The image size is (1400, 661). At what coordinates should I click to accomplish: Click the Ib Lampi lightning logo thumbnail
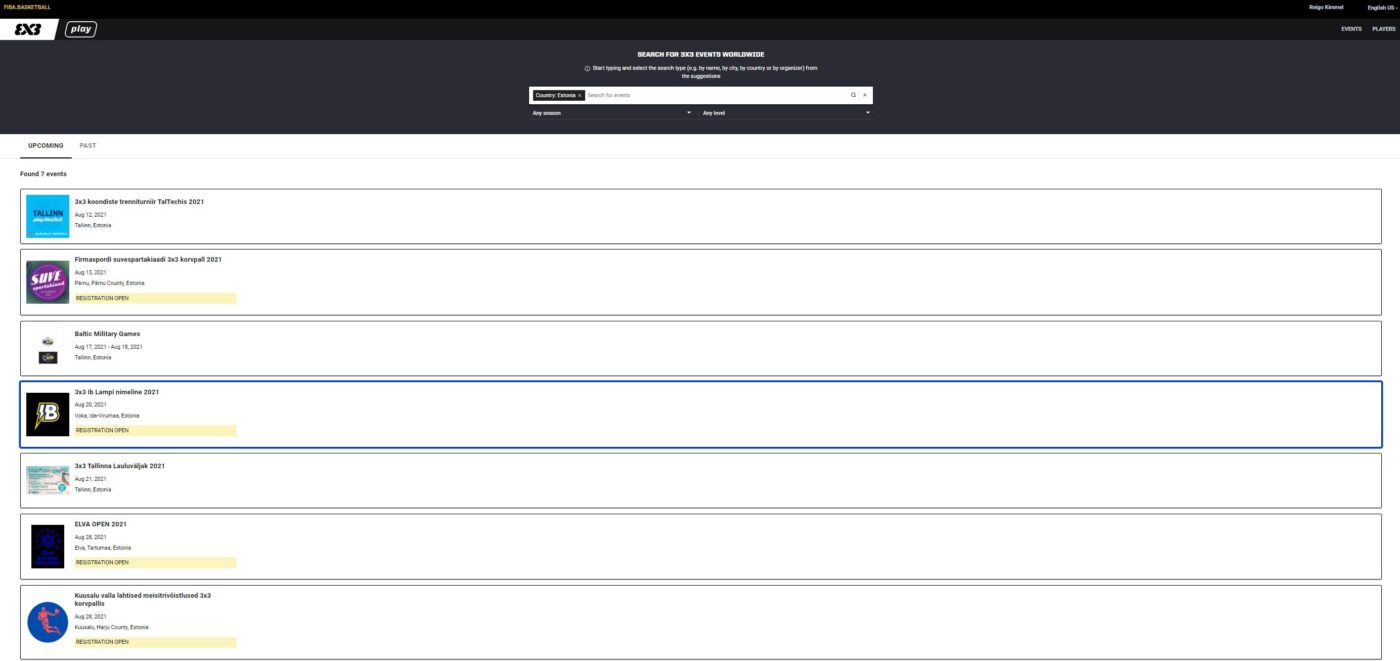click(x=47, y=414)
